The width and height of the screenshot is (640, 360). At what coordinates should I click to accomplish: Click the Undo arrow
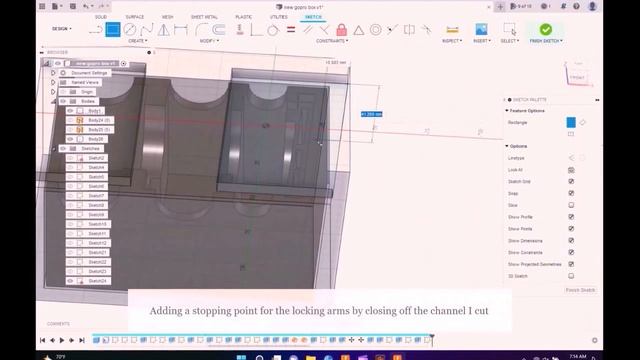pos(85,7)
